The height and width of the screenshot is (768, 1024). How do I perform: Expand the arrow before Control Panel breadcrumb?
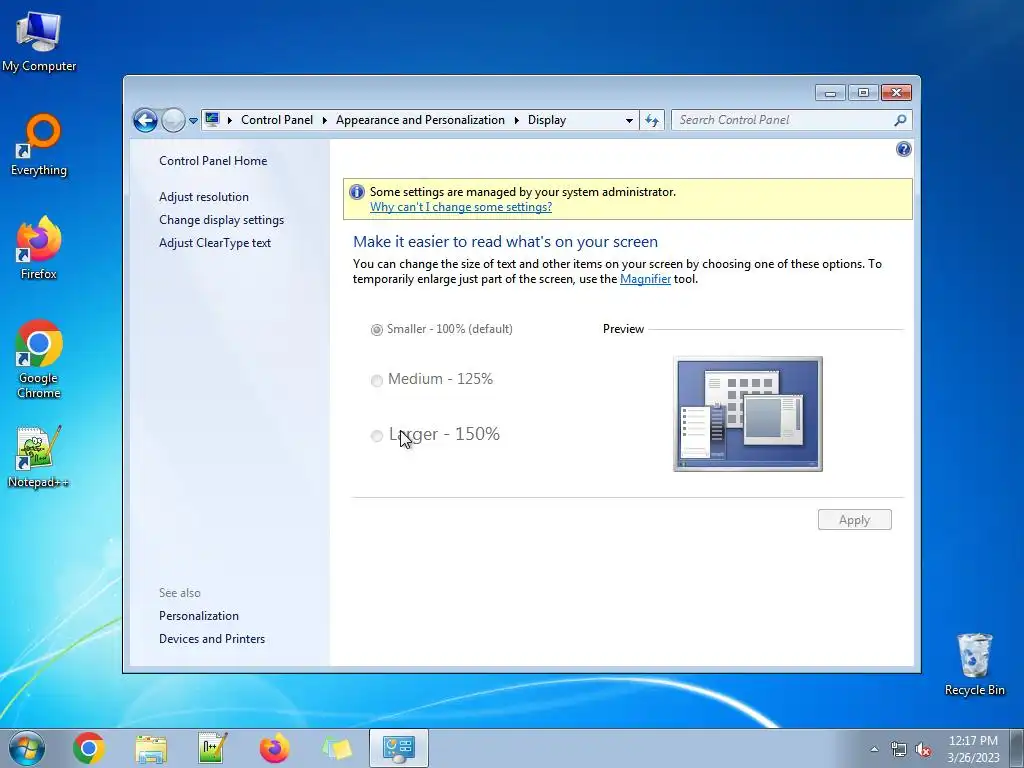click(230, 120)
